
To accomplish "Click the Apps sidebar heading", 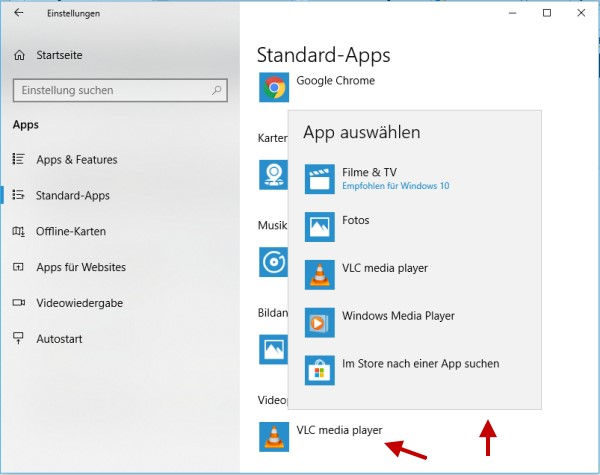I will tap(26, 125).
